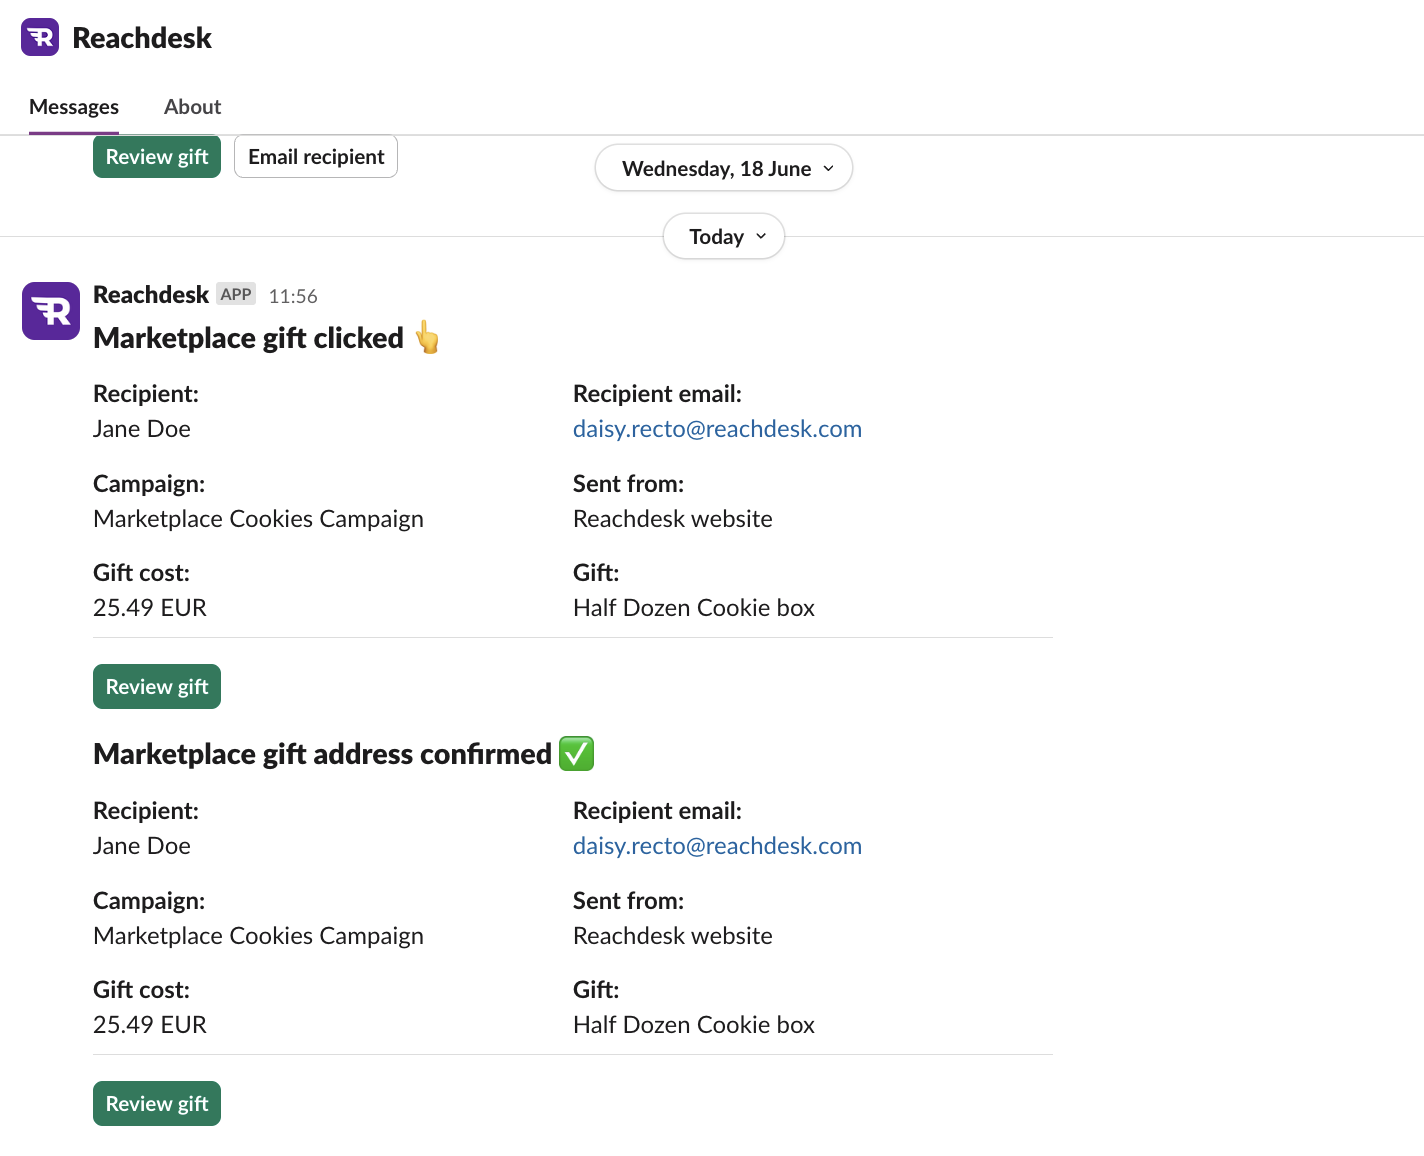Expand the Today date dropdown
Viewport: 1424px width, 1156px height.
pyautogui.click(x=724, y=237)
